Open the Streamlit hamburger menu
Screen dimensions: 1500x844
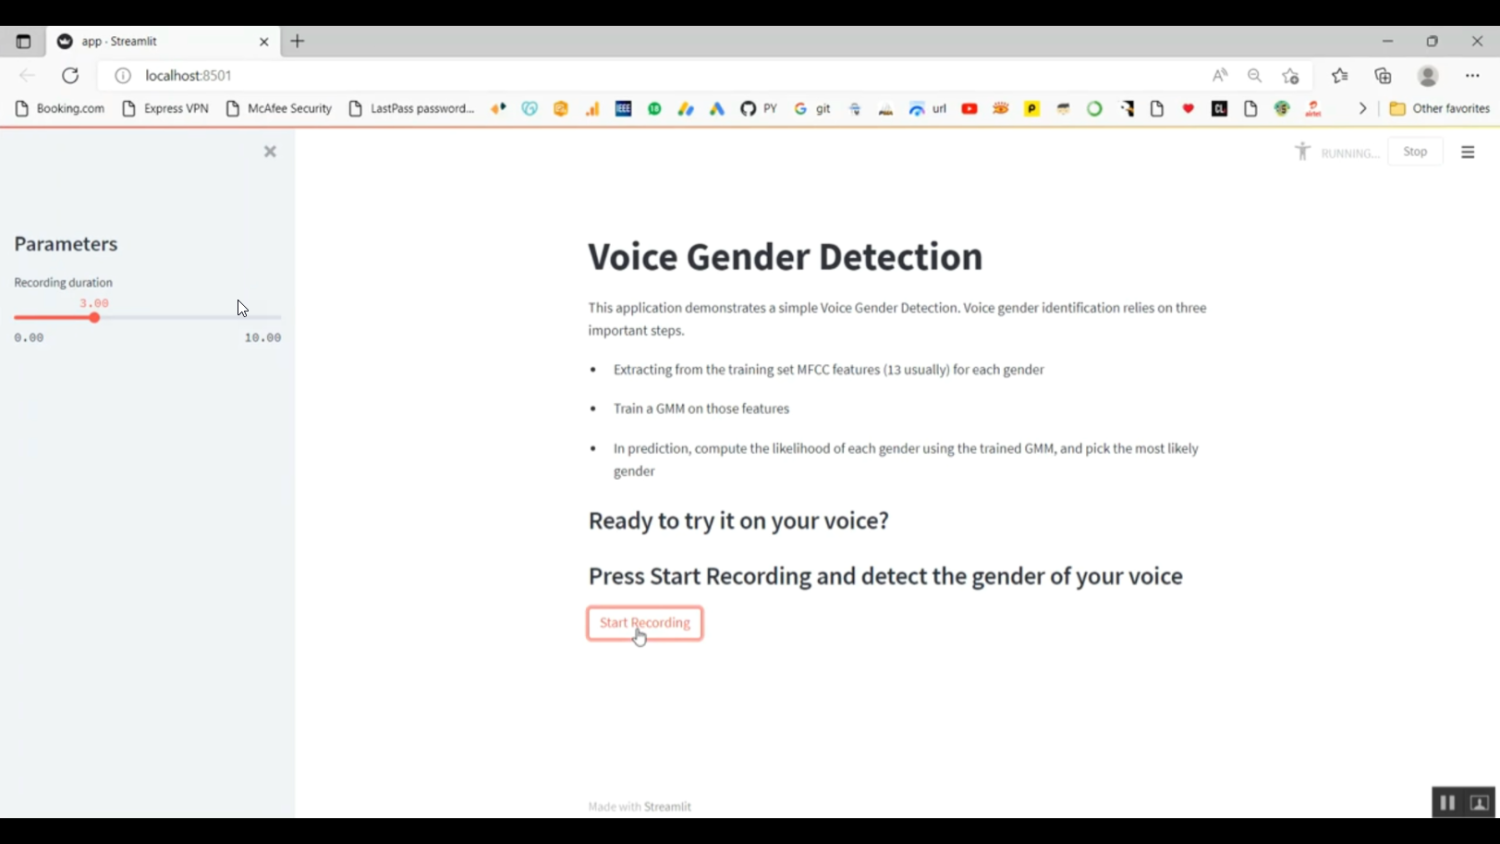1468,152
